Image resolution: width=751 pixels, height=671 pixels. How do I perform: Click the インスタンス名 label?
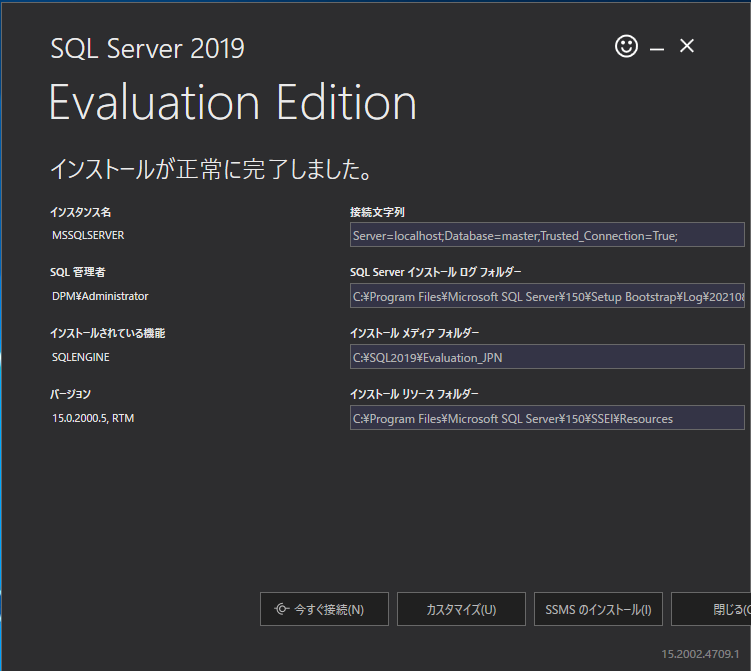pos(80,212)
